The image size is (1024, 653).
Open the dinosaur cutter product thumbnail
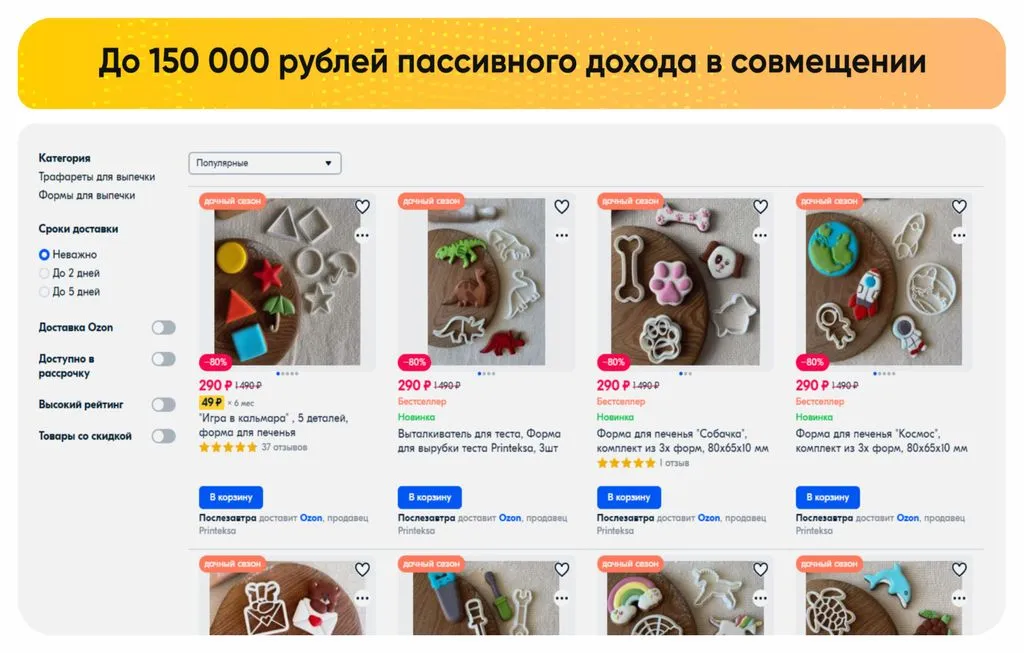coord(486,281)
